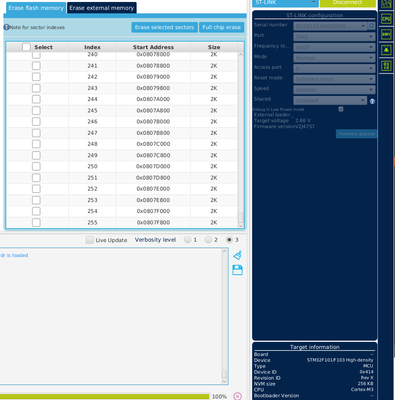Viewport: 395px width, 400px height.
Task: Click the Index column header
Action: point(92,47)
